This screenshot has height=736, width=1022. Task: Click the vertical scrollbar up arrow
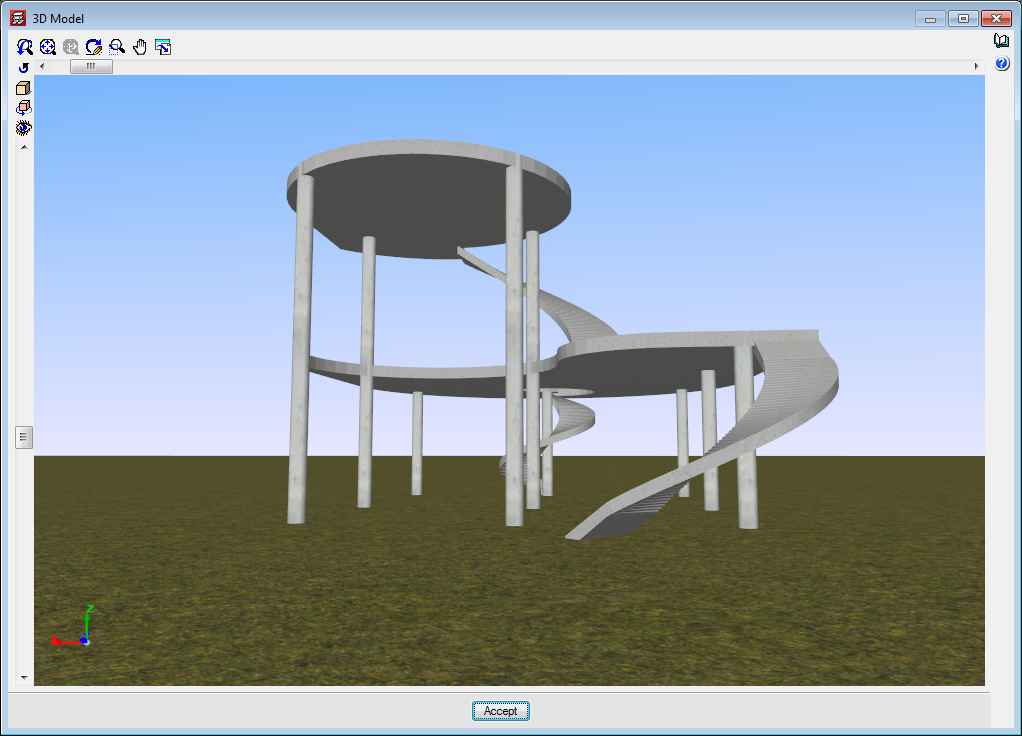24,146
